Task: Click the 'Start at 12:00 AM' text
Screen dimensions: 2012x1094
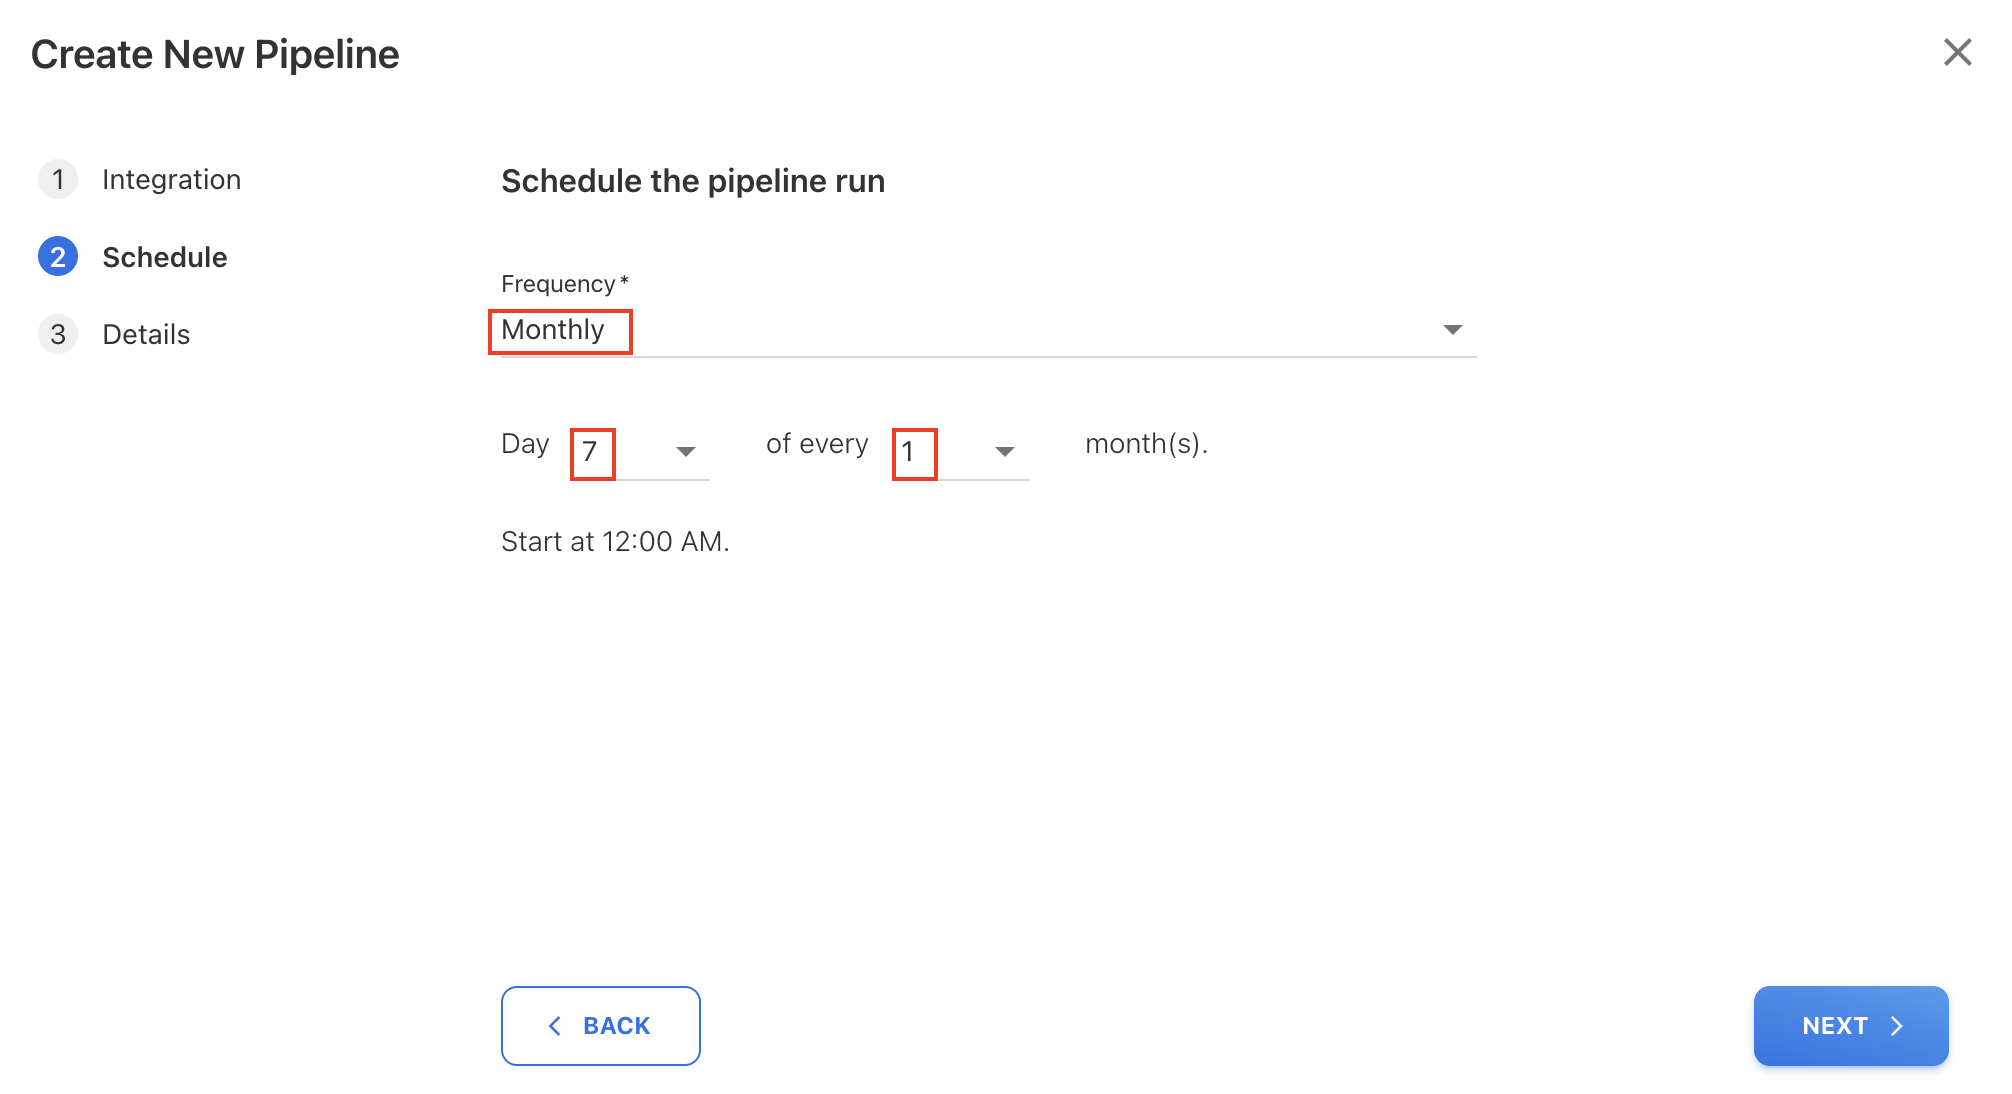Action: click(x=615, y=542)
